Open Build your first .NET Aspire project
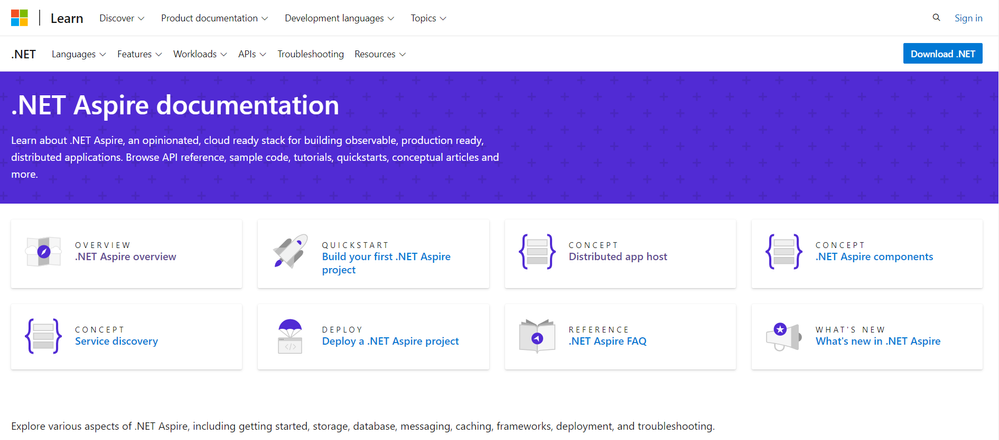 pyautogui.click(x=386, y=264)
